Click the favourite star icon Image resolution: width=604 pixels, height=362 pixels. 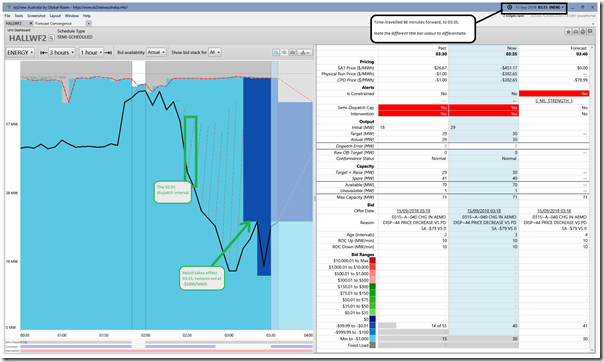click(x=568, y=32)
